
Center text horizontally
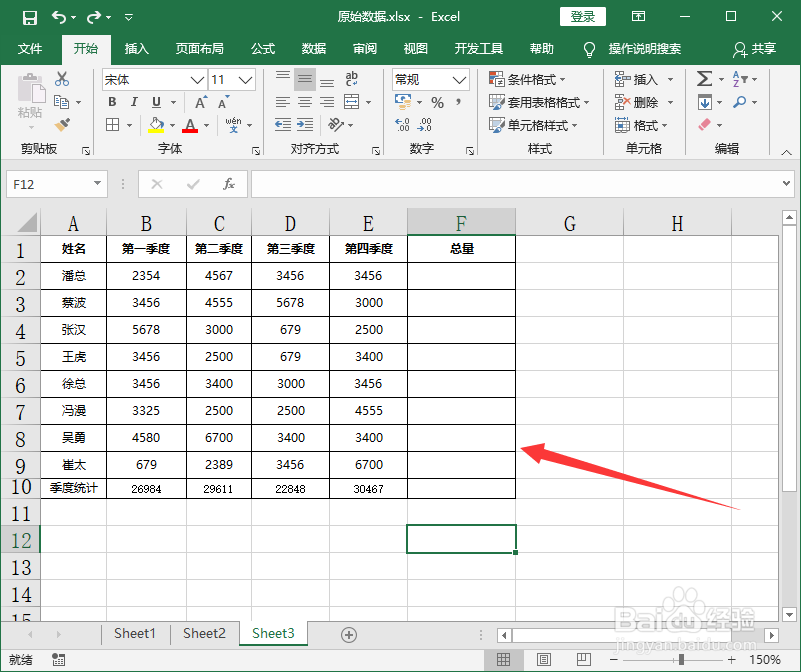305,102
